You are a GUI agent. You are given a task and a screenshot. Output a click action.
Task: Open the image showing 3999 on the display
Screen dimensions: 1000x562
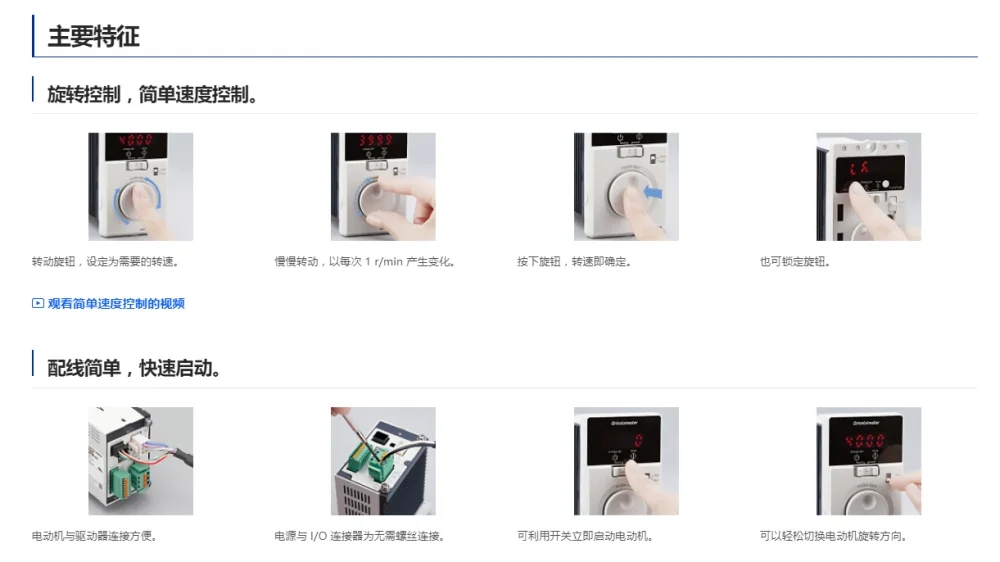383,187
